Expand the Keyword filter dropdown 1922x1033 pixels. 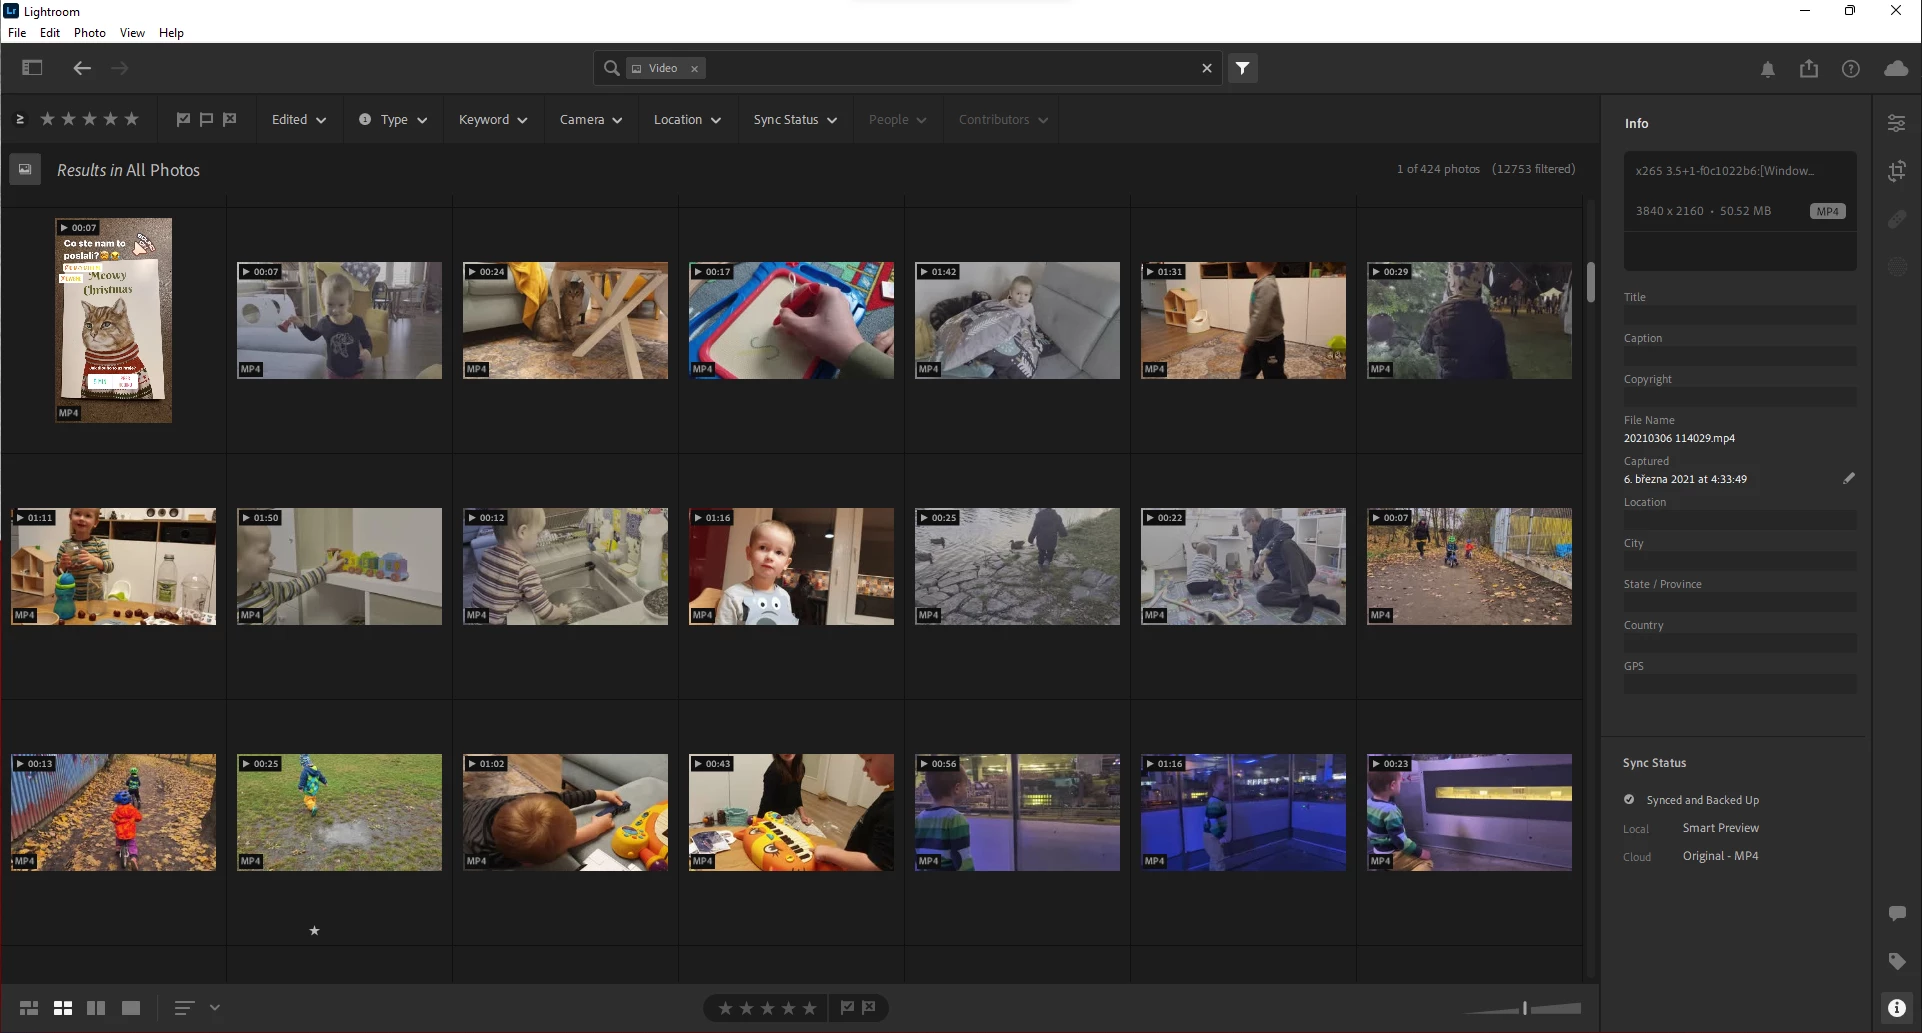point(493,120)
